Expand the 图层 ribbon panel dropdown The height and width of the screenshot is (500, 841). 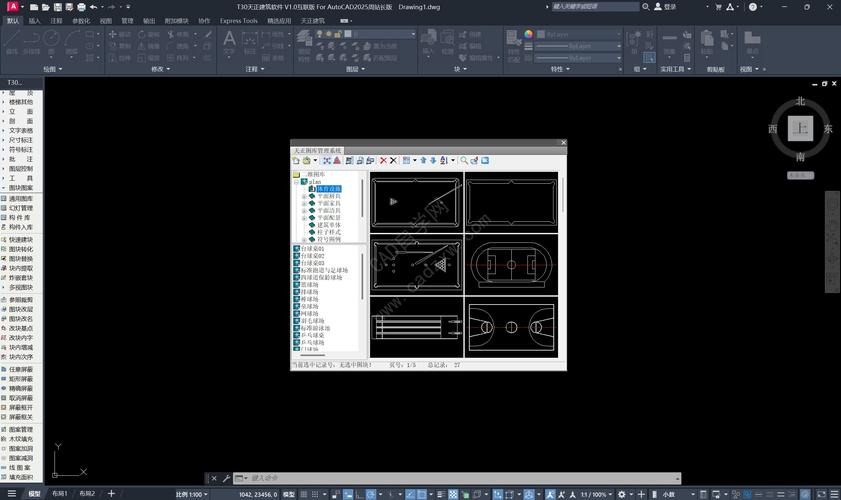coord(355,69)
